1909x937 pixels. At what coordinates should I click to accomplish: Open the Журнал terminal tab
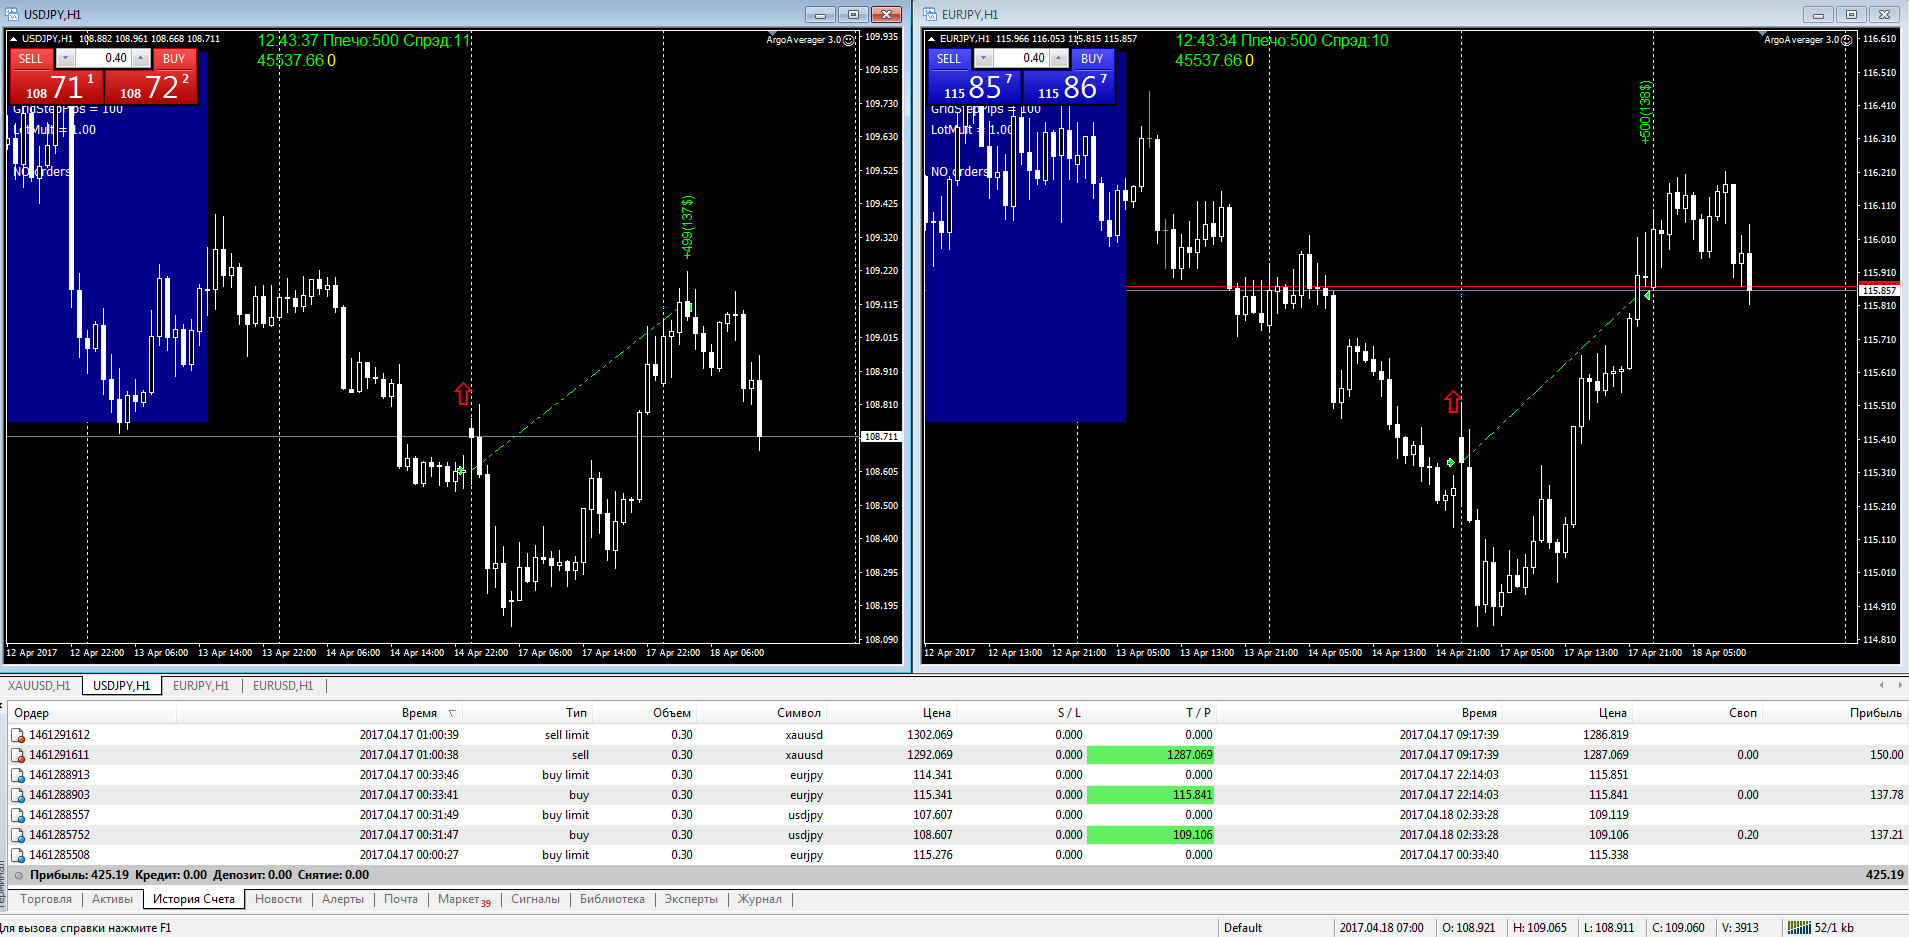pyautogui.click(x=760, y=899)
